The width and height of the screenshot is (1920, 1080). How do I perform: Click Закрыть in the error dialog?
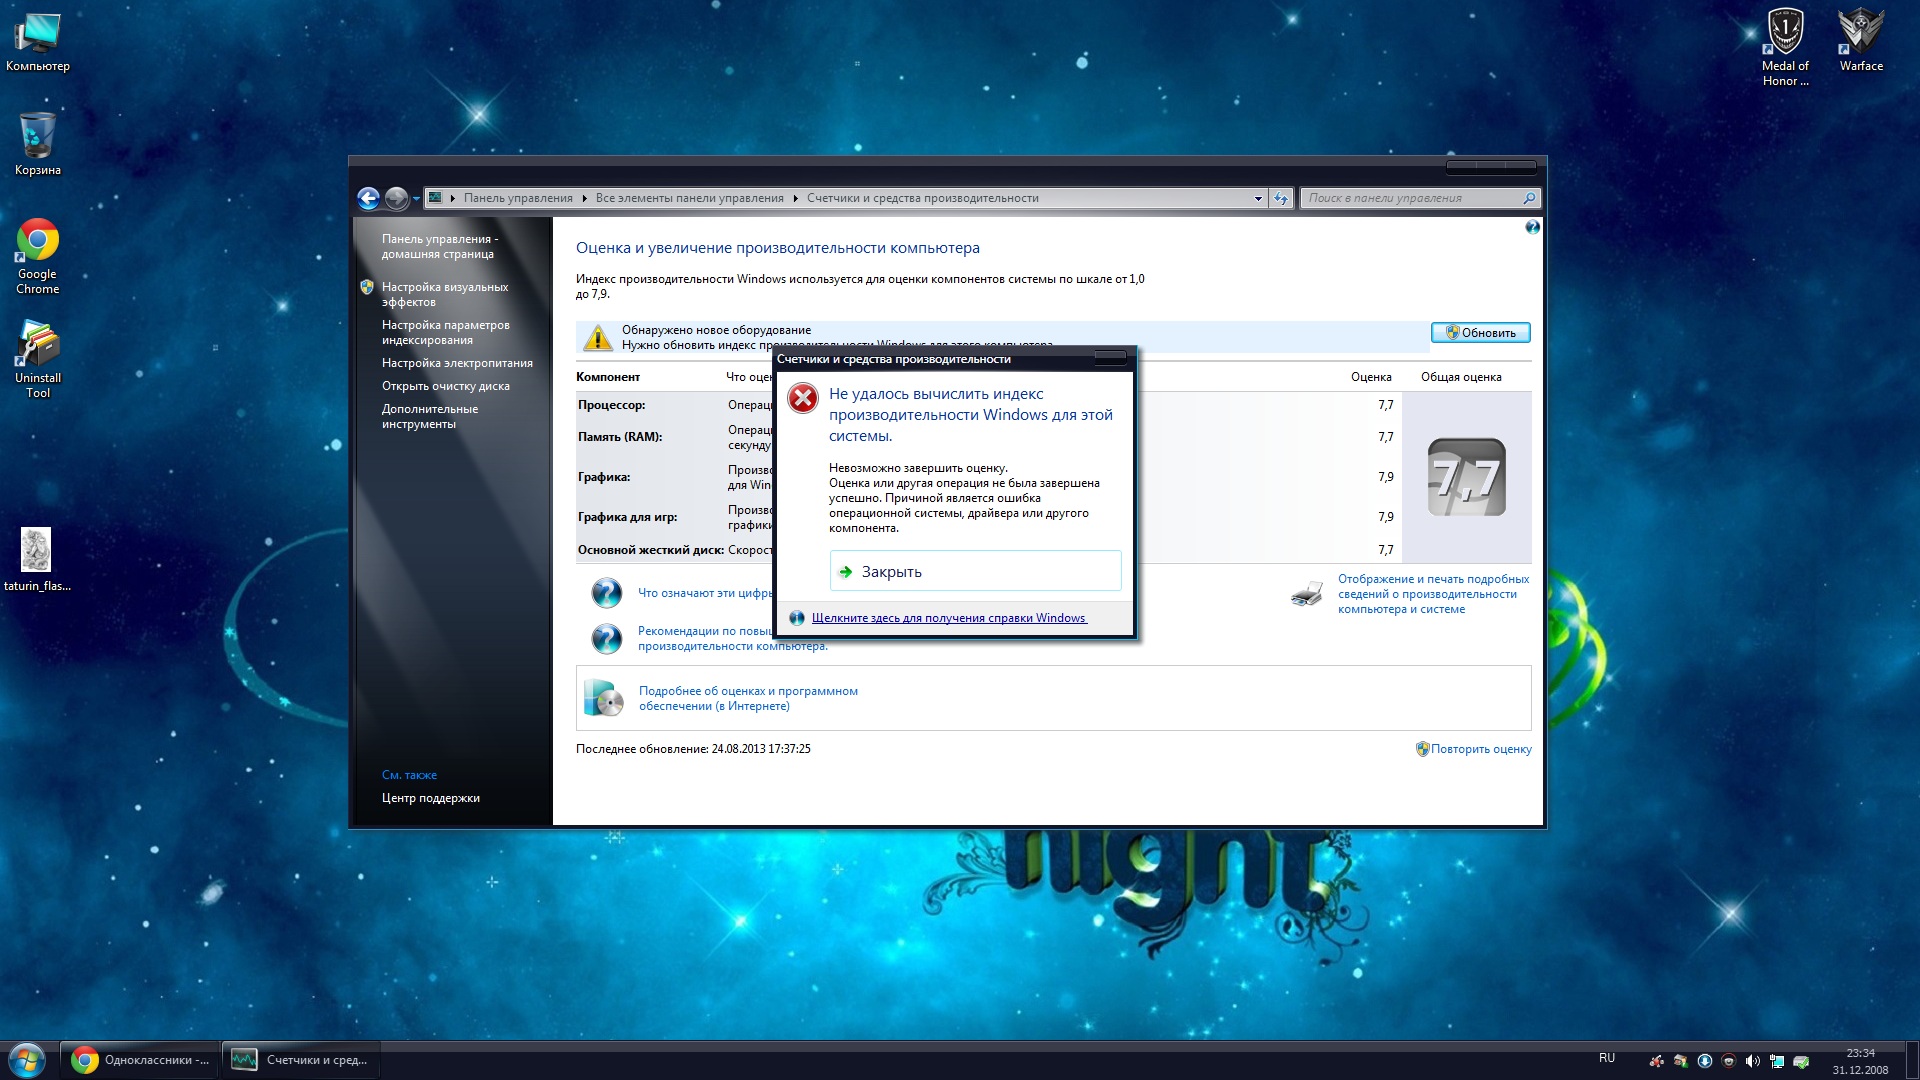(x=975, y=571)
